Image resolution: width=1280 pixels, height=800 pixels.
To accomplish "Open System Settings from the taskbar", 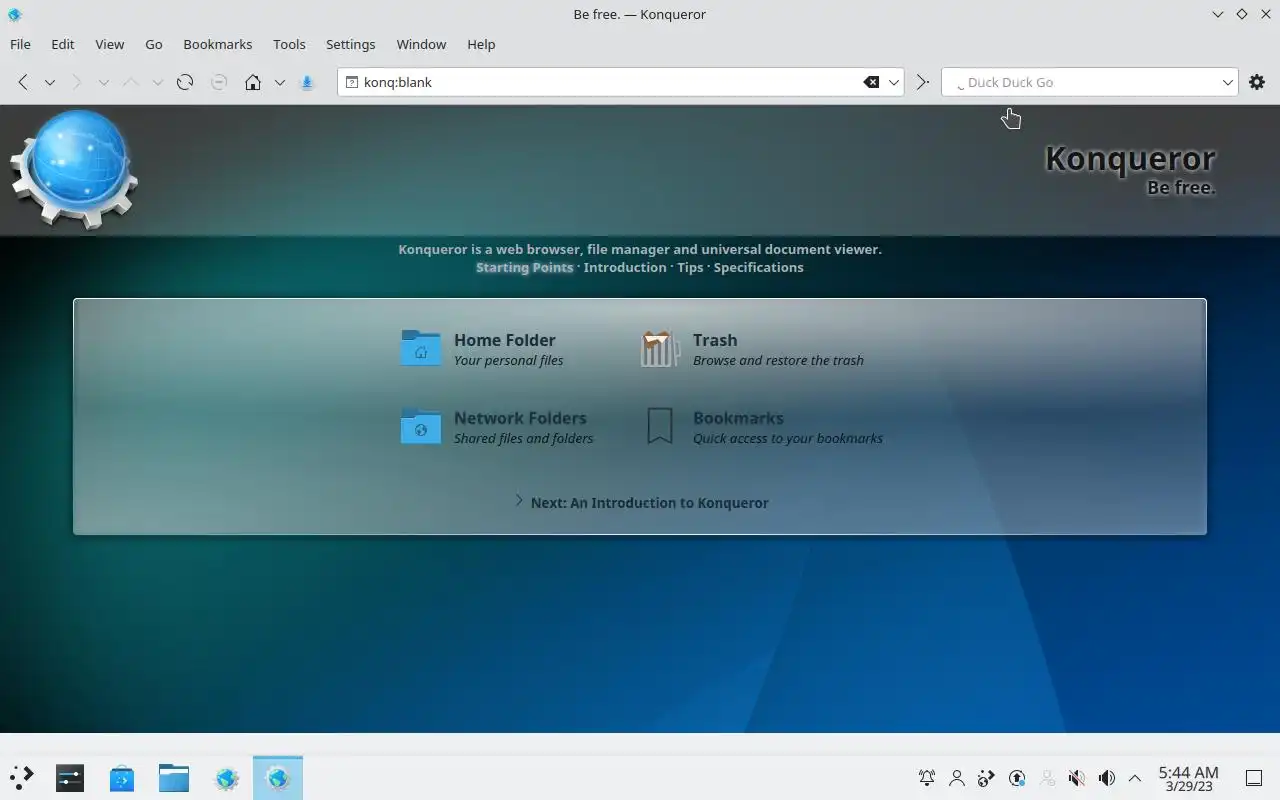I will coord(70,777).
